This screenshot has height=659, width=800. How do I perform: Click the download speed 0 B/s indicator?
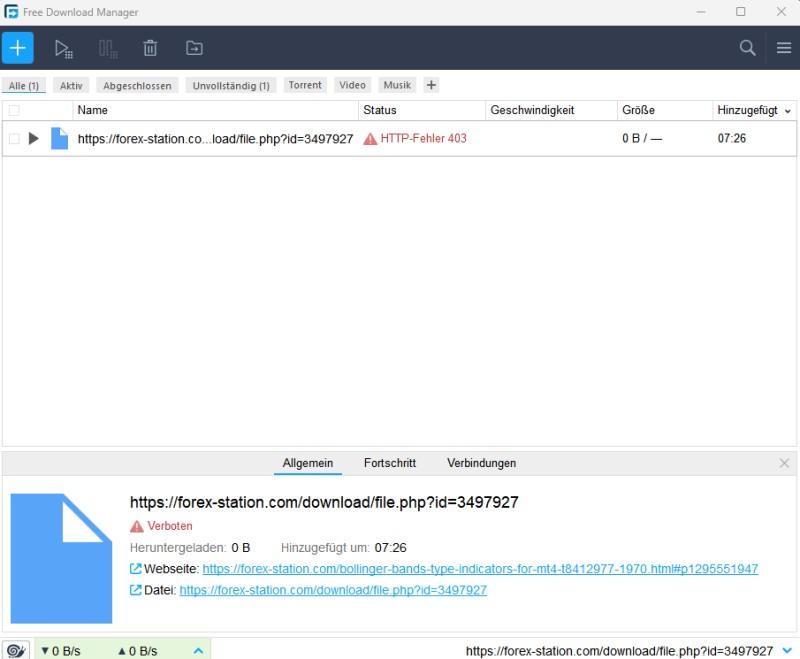pos(61,651)
